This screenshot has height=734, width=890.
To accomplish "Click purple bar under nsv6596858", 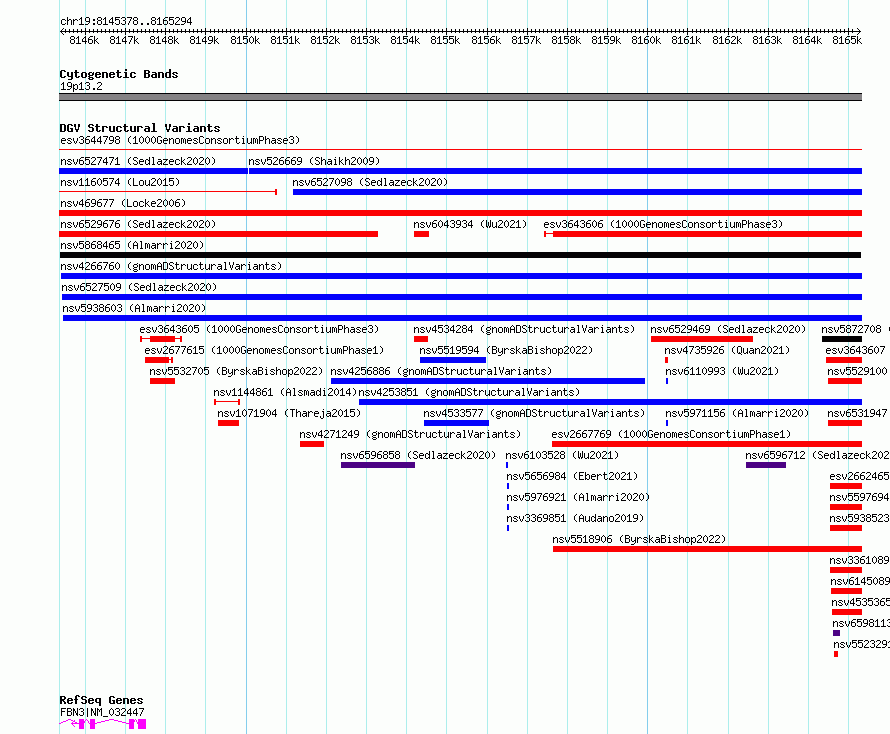I will [x=378, y=465].
